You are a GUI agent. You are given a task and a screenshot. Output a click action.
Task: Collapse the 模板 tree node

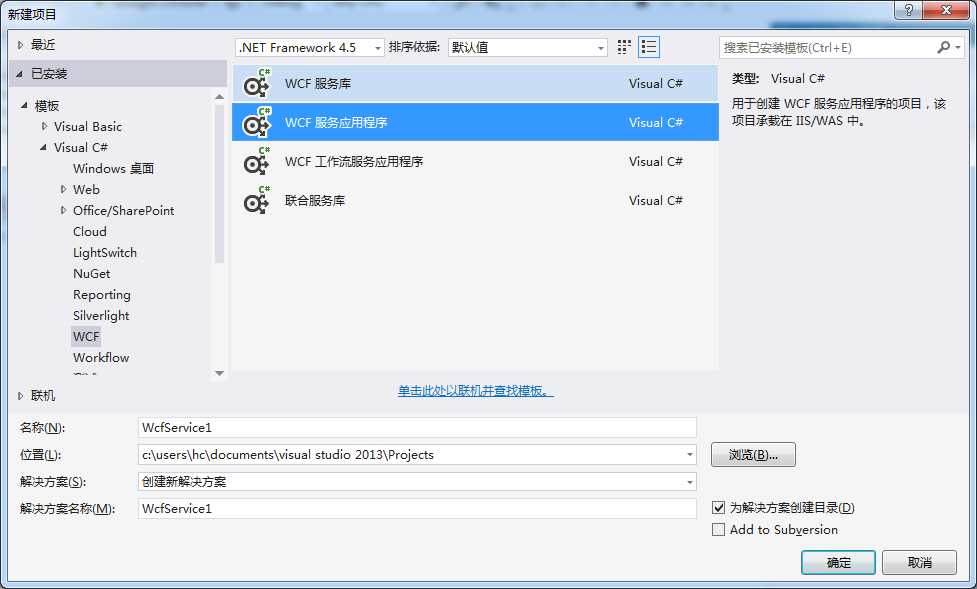24,105
